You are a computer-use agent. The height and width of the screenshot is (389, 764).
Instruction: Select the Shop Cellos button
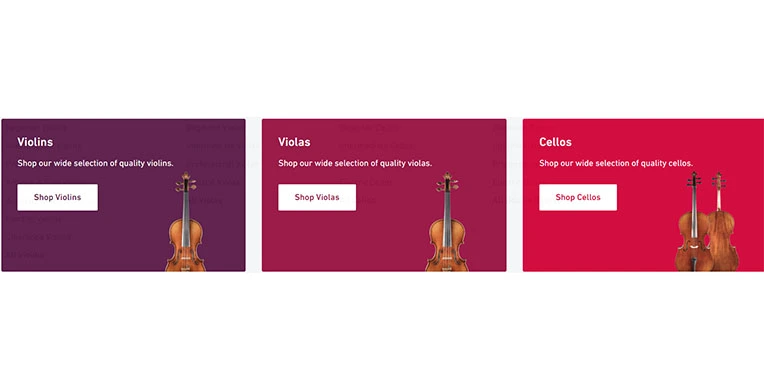[578, 197]
